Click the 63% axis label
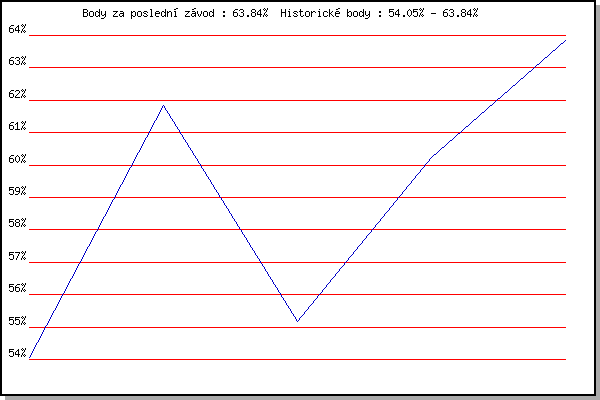This screenshot has height=400, width=600. [17, 61]
